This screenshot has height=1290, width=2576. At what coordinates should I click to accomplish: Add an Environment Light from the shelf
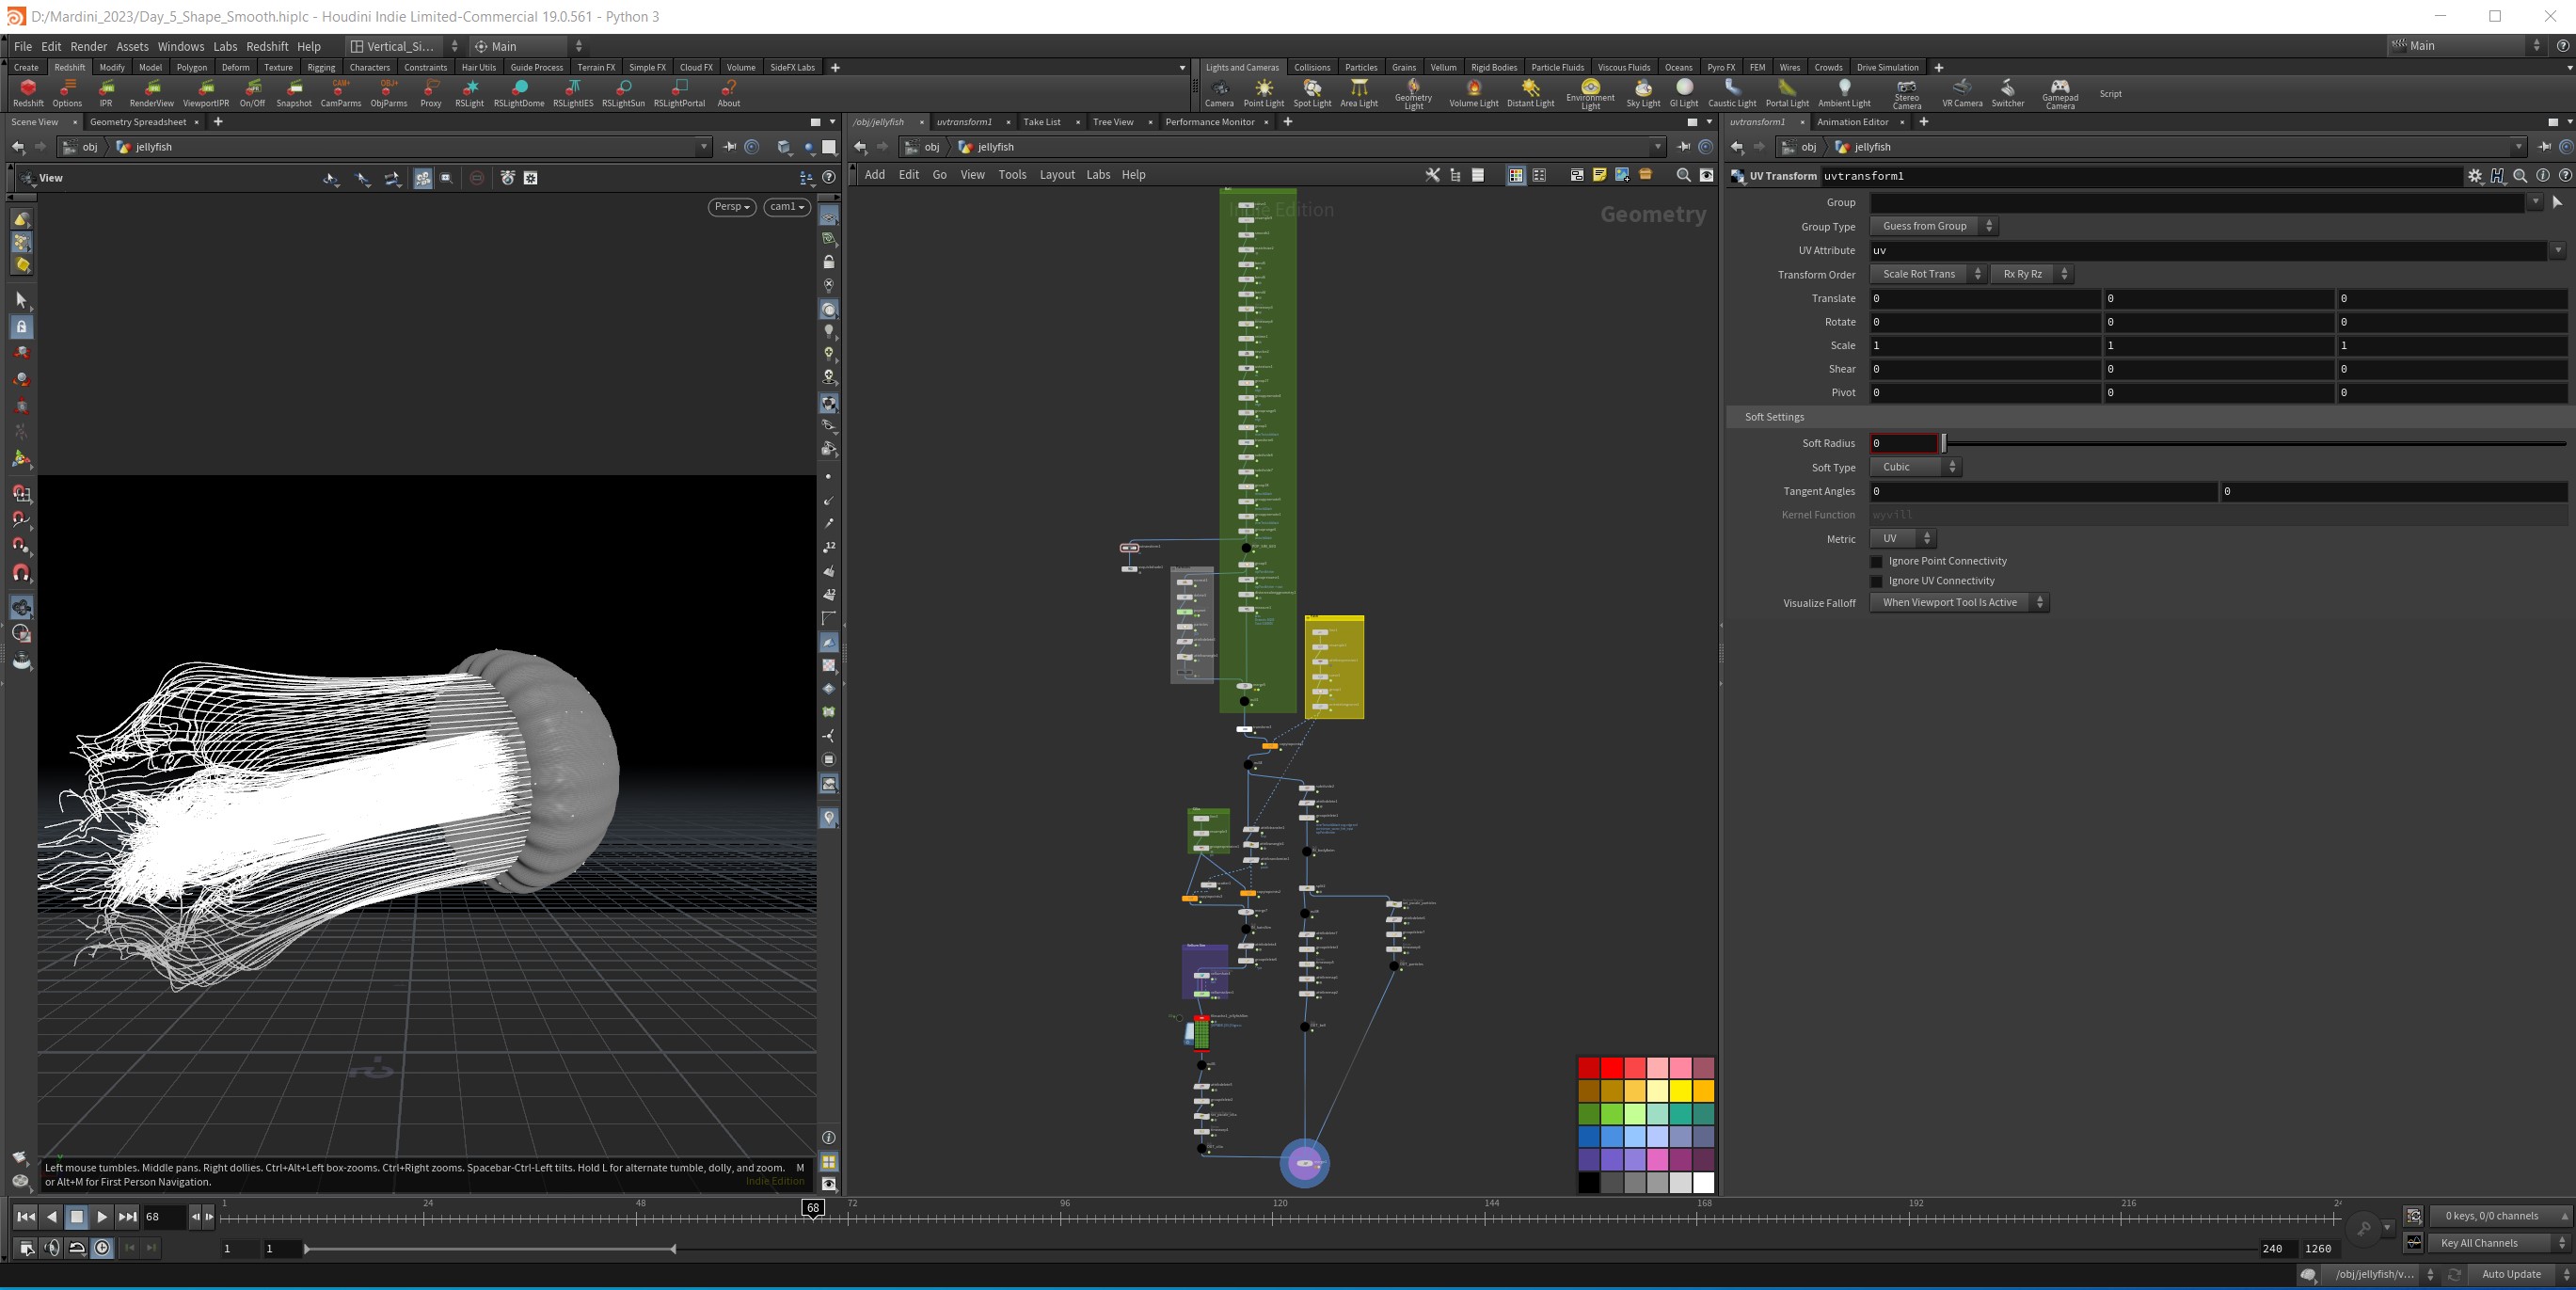click(1590, 94)
